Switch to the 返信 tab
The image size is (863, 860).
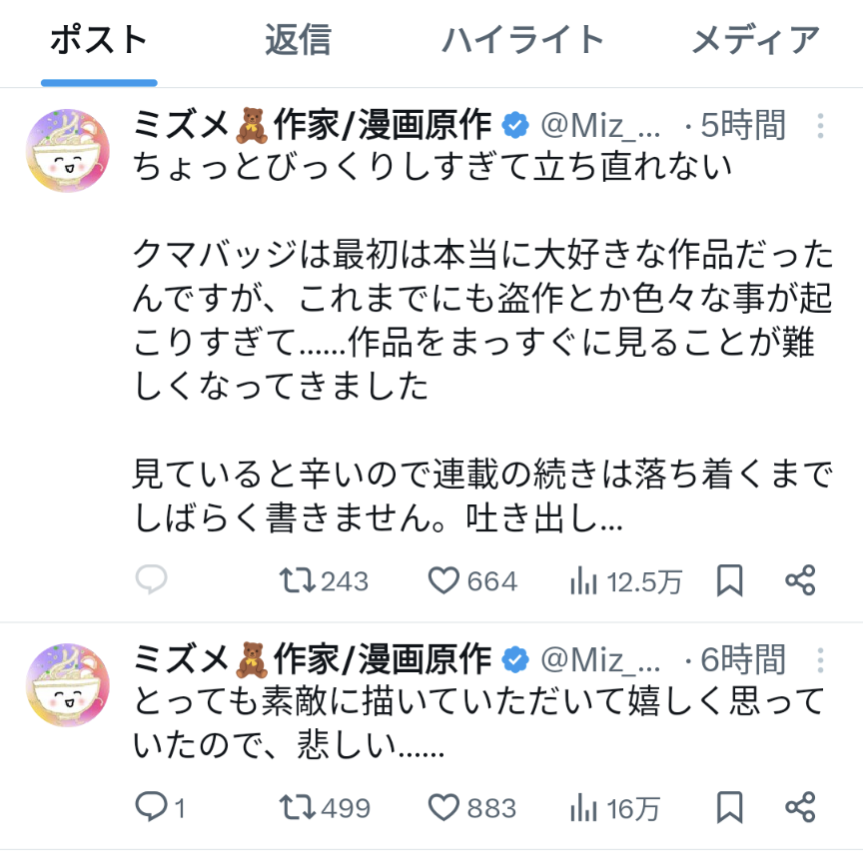297,40
